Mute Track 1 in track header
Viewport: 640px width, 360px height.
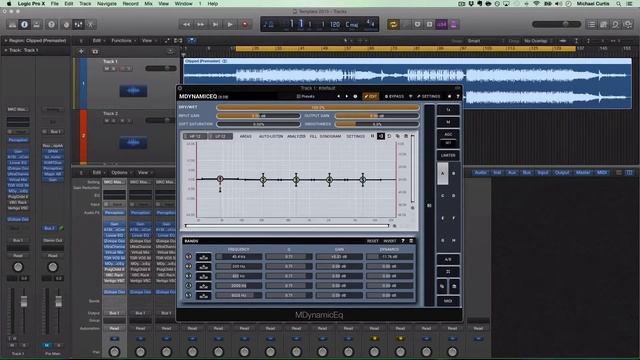point(107,69)
